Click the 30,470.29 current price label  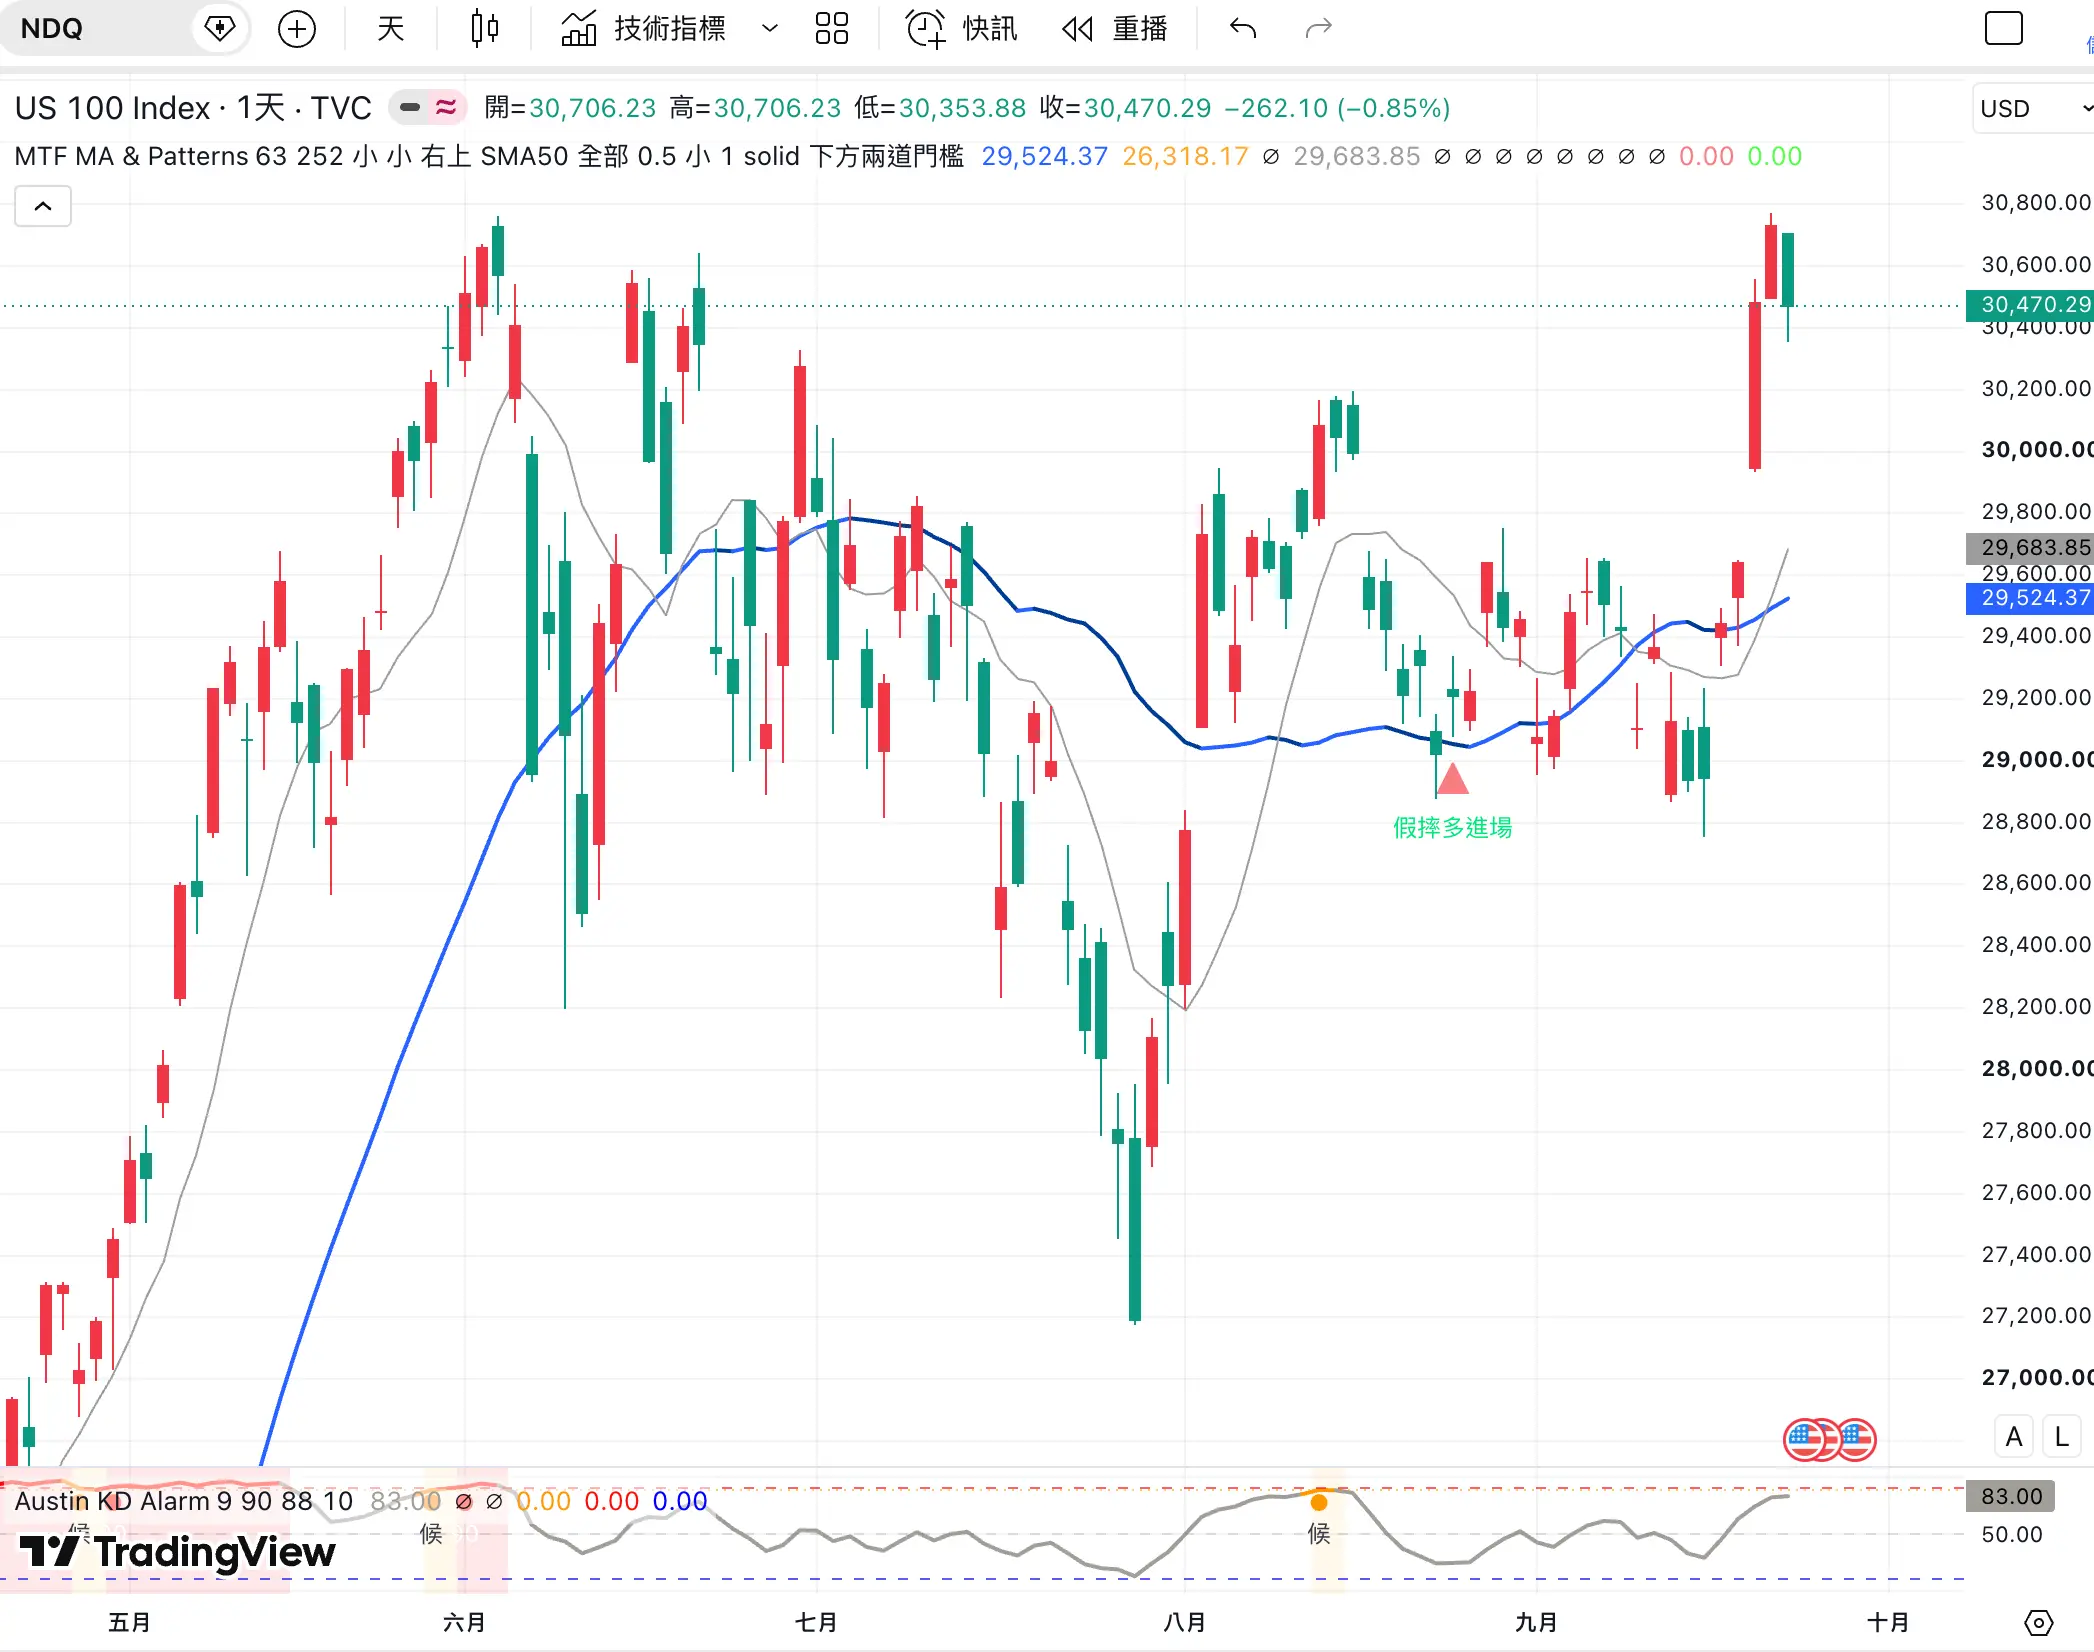2030,304
